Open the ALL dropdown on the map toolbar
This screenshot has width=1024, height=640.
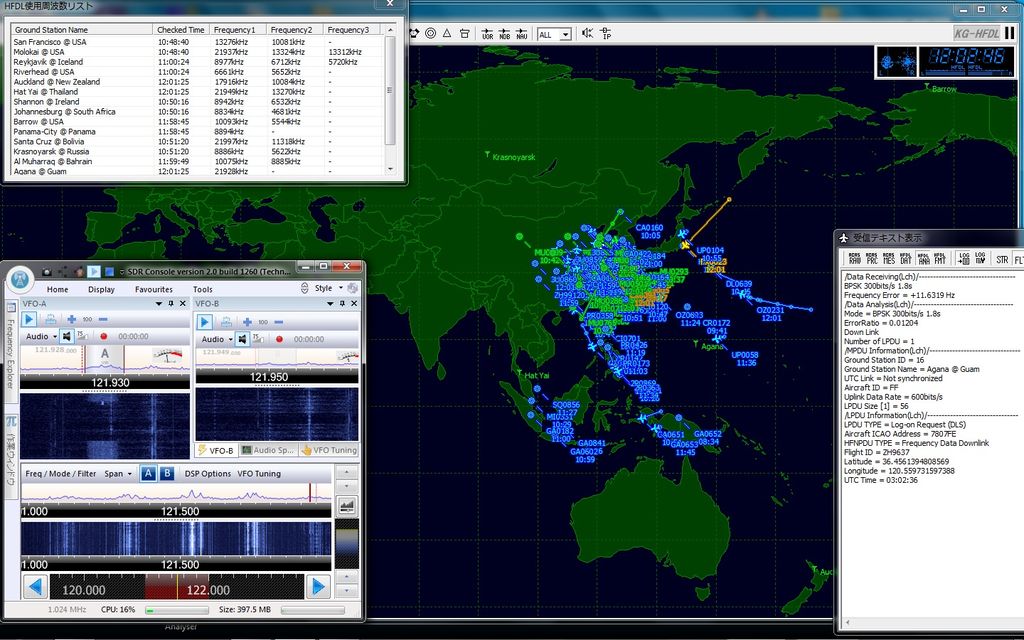coord(563,33)
